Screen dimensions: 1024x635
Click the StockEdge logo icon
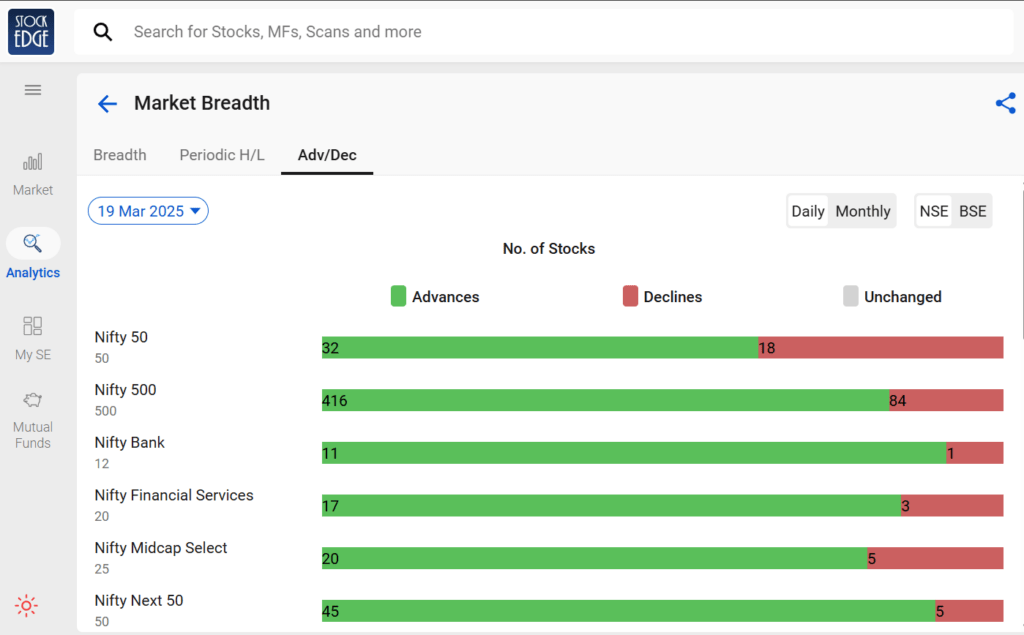(x=31, y=32)
